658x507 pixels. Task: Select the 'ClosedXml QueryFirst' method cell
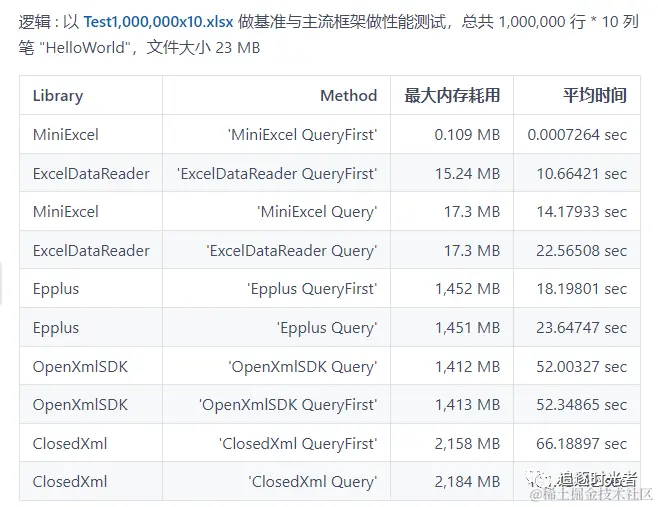277,443
